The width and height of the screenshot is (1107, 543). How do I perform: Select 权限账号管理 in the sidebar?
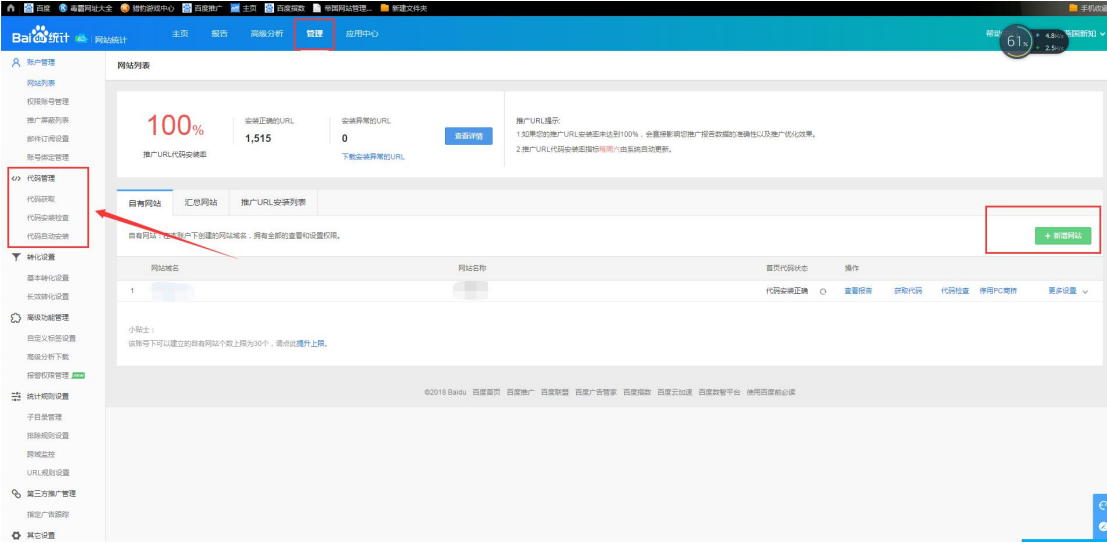coord(48,102)
